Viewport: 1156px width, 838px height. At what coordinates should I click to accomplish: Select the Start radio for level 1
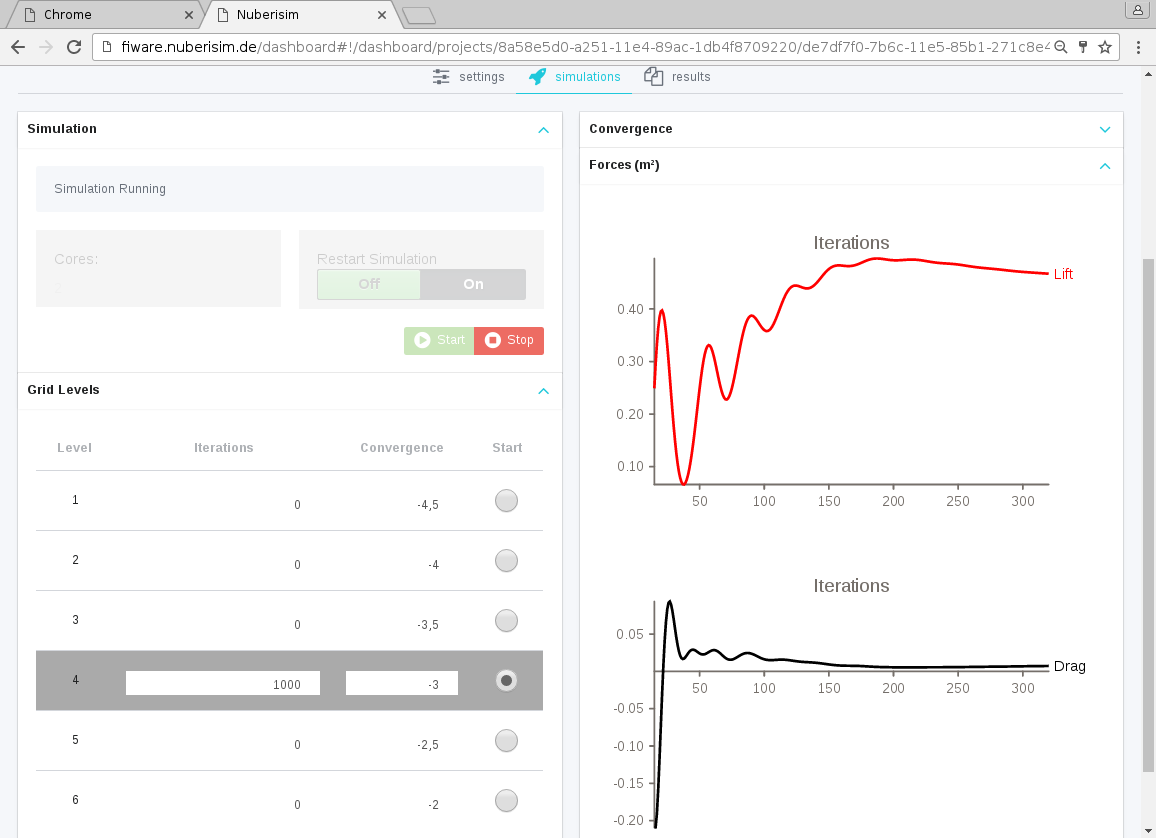tap(507, 501)
